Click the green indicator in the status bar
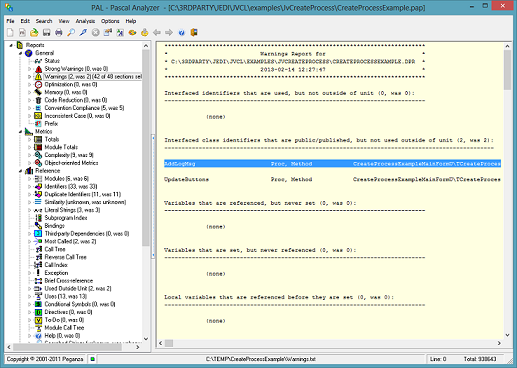 click(92, 359)
